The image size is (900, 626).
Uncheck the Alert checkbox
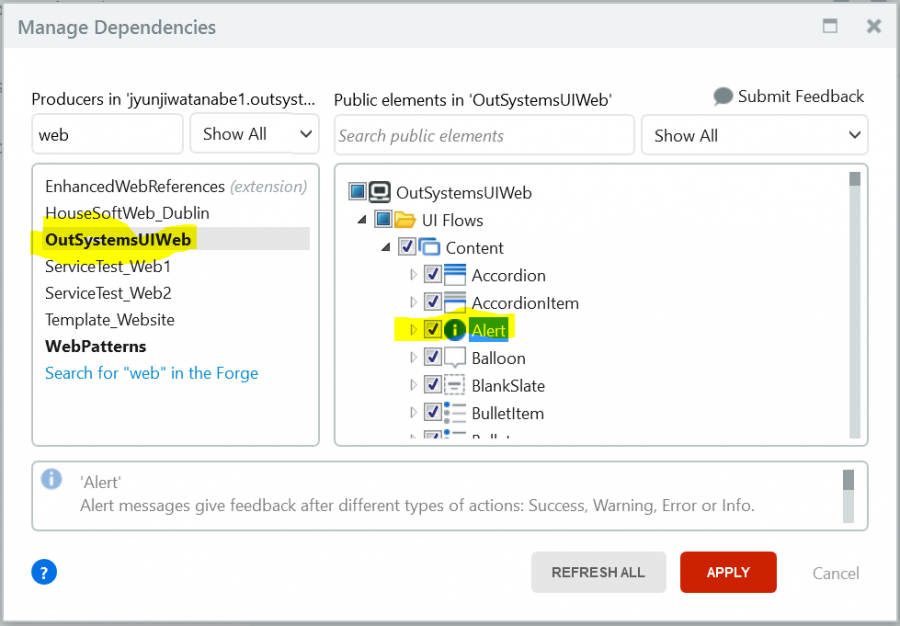tap(434, 329)
